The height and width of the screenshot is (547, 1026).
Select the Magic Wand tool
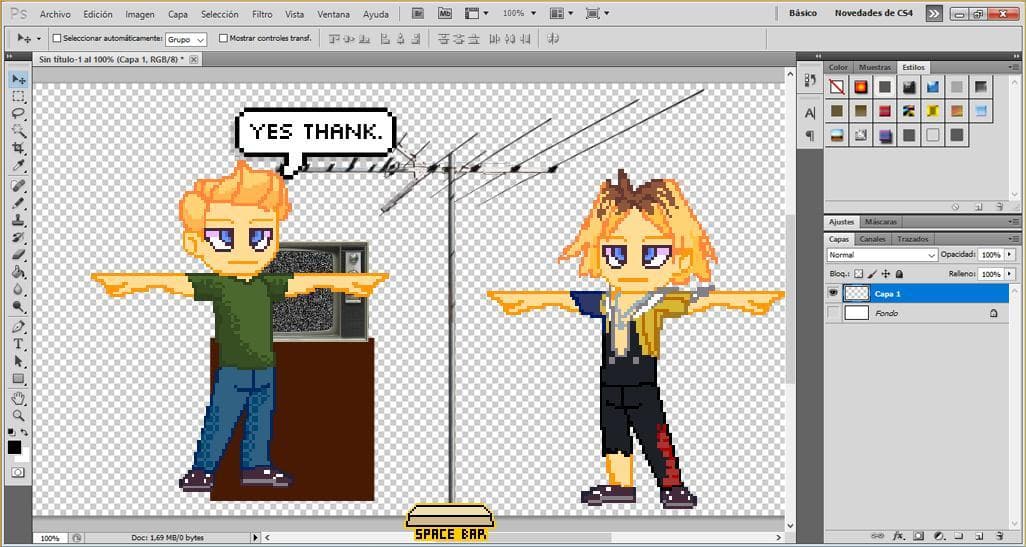[x=18, y=132]
